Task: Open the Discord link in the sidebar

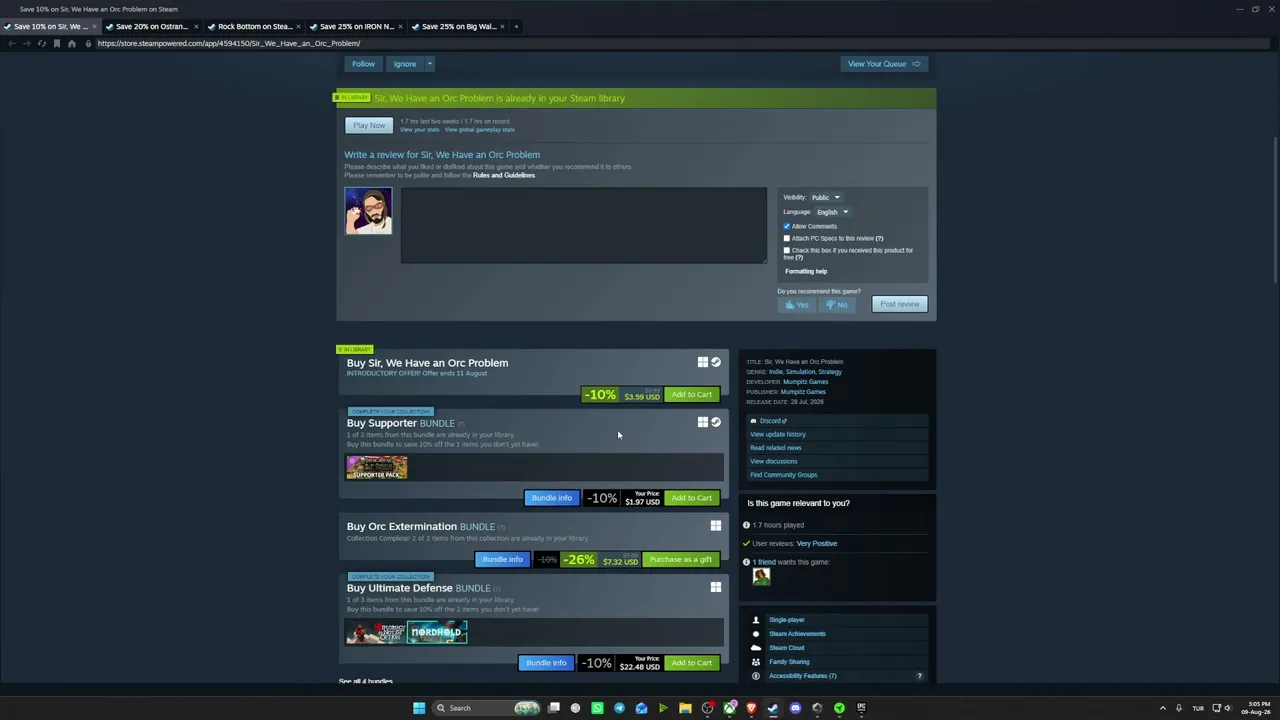Action: click(771, 421)
